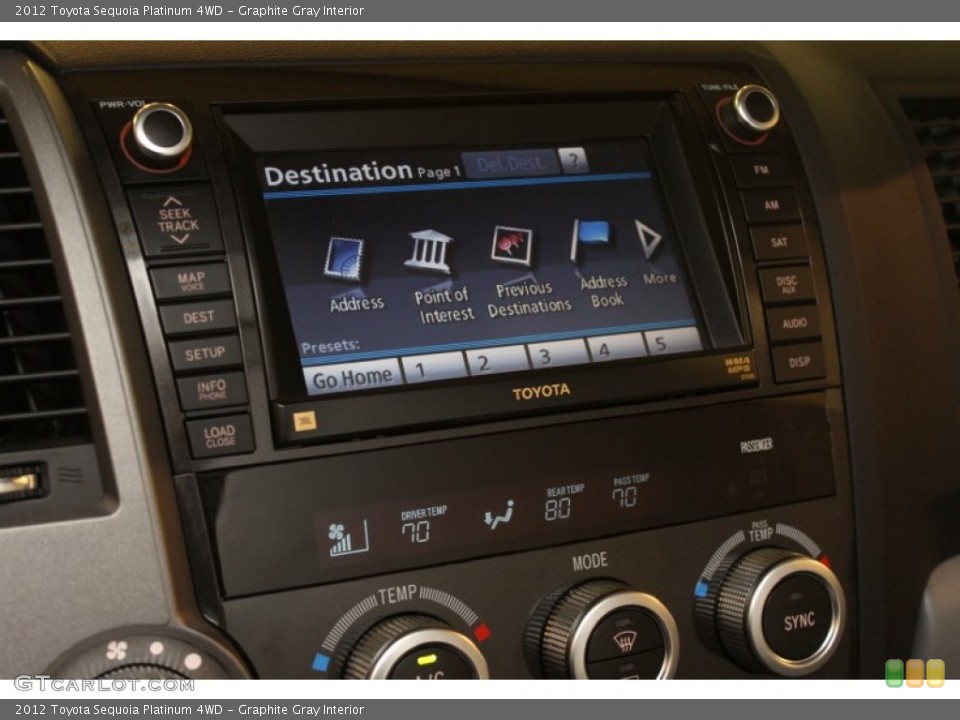Click the LOAD CLOSE button

click(219, 436)
